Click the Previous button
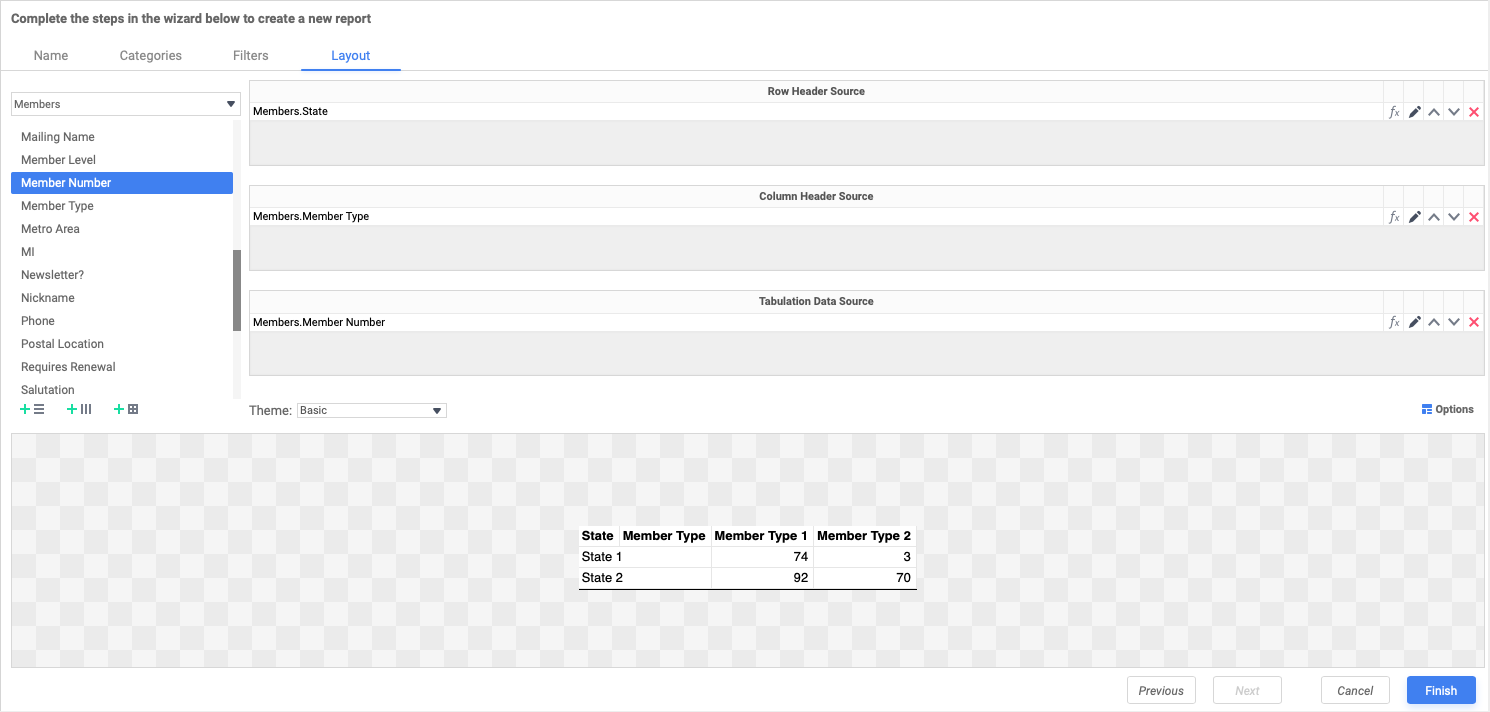 coord(1161,690)
